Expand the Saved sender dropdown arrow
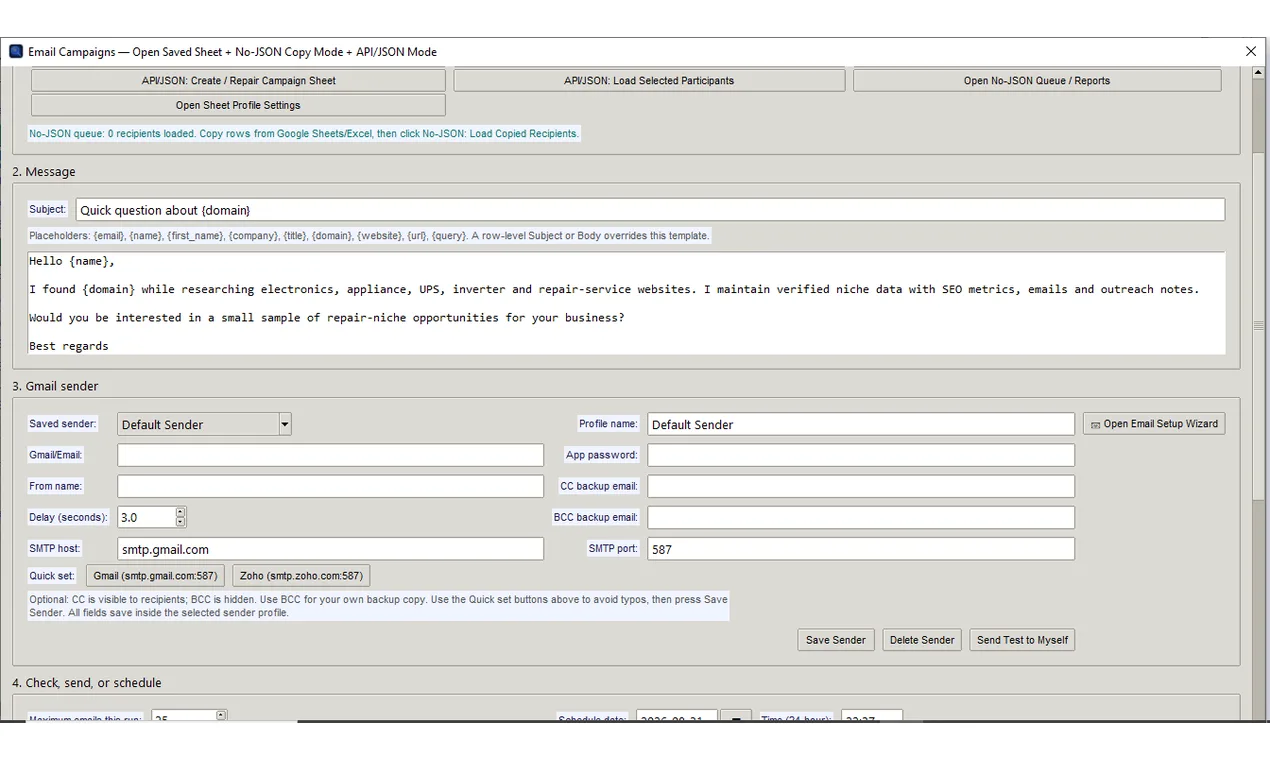The image size is (1270, 760). coord(285,424)
